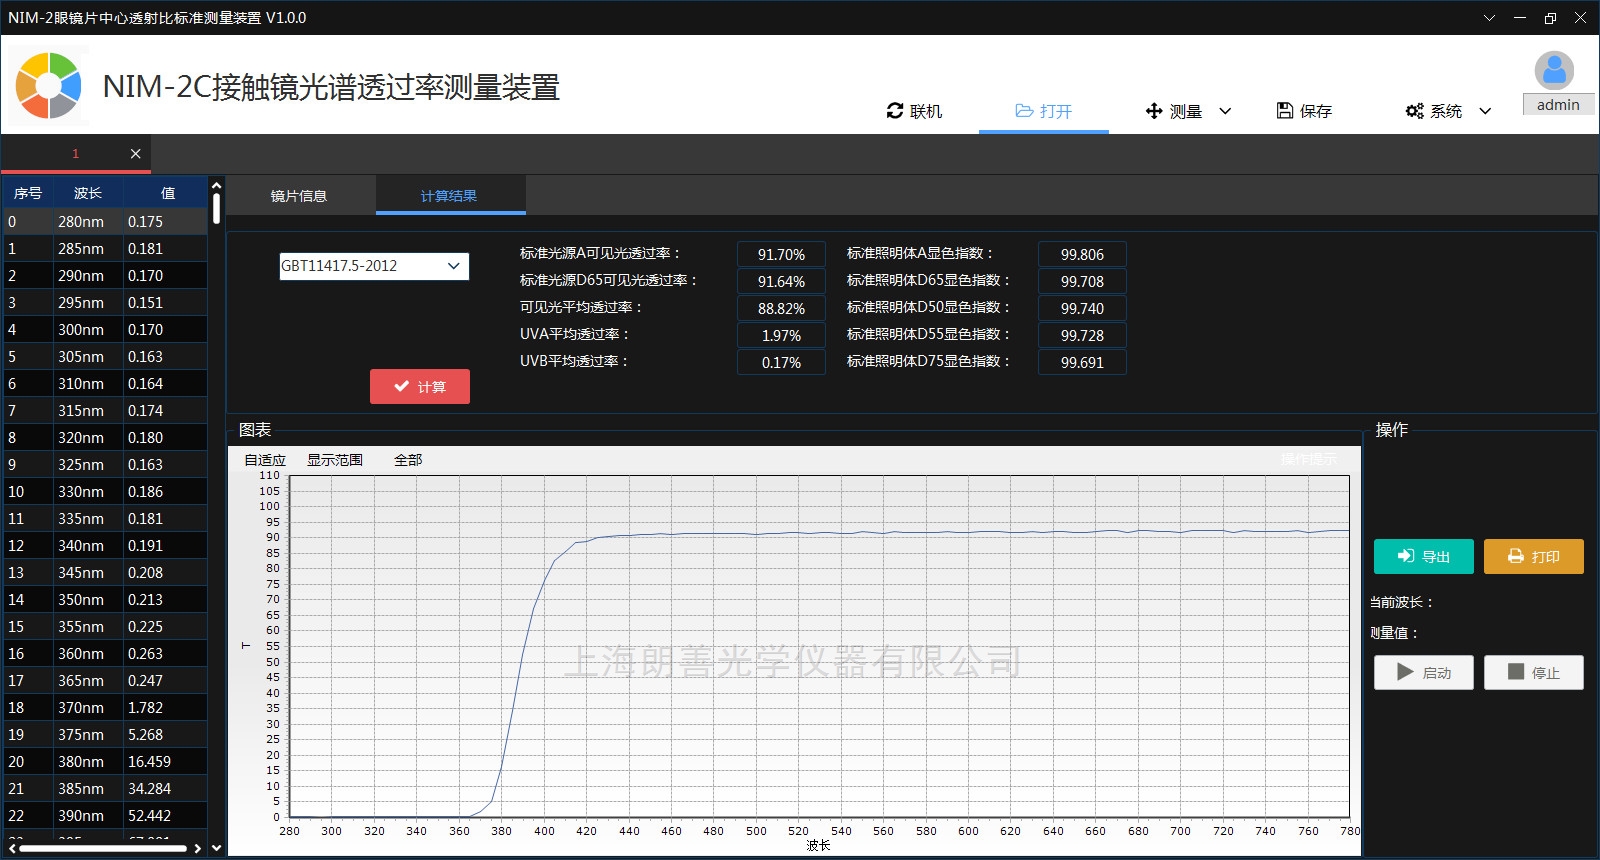Click the 停止 stop button
This screenshot has height=860, width=1600.
pyautogui.click(x=1534, y=673)
